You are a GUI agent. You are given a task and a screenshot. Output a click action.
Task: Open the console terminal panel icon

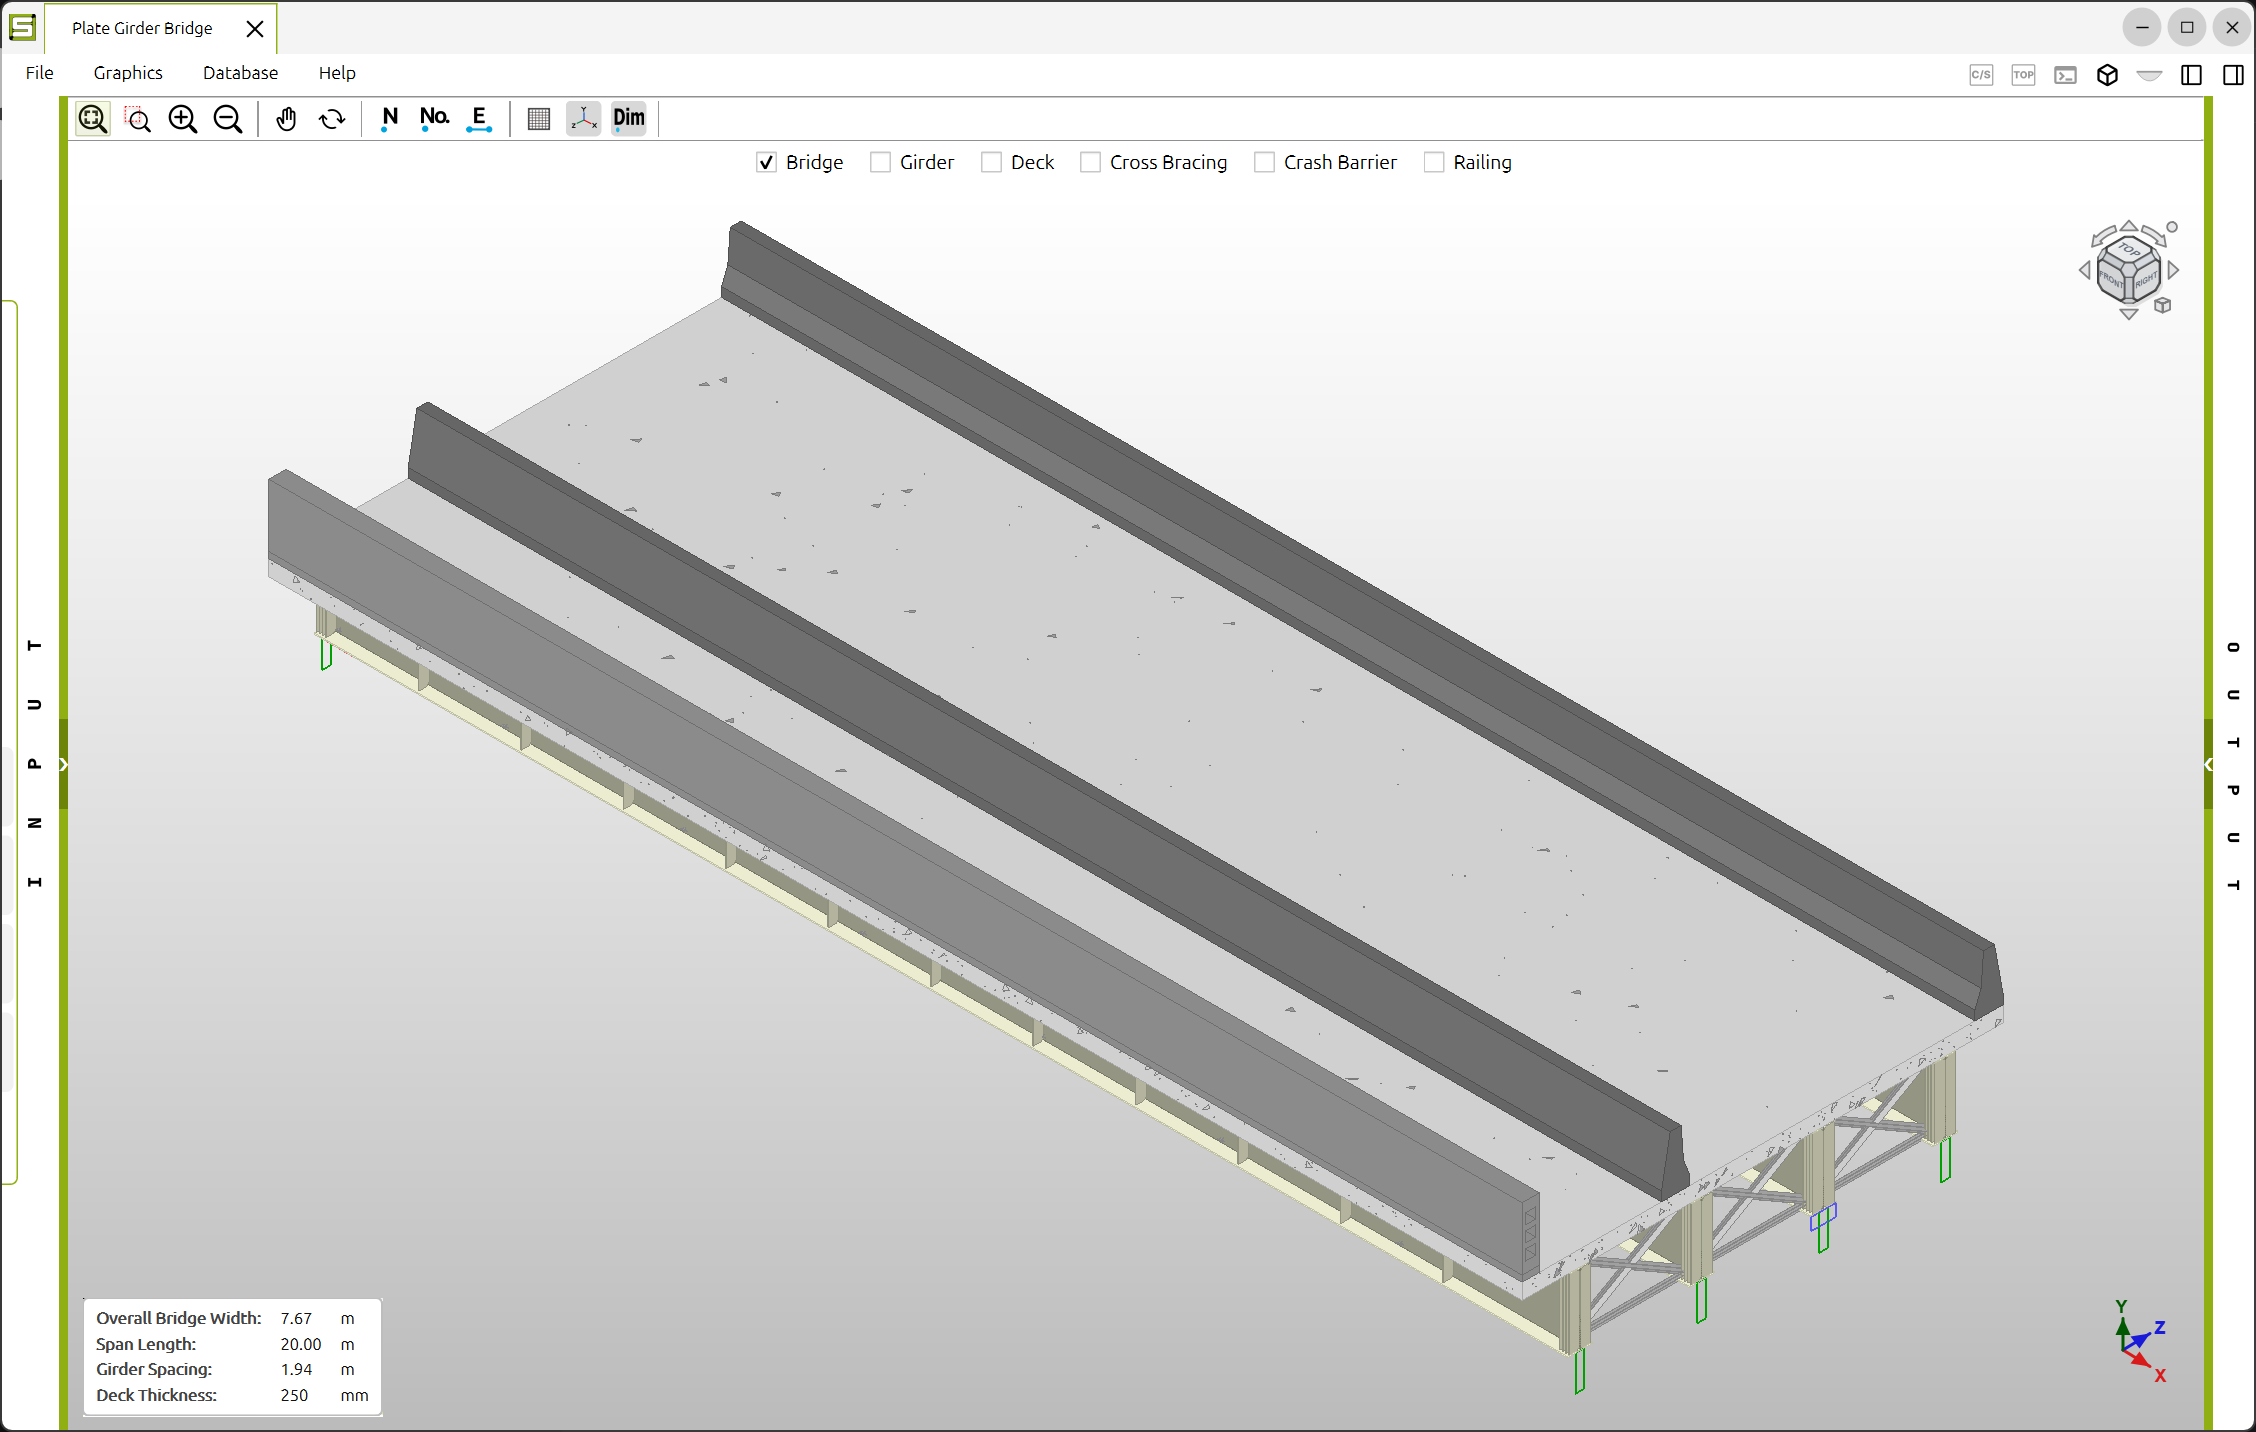tap(2065, 75)
